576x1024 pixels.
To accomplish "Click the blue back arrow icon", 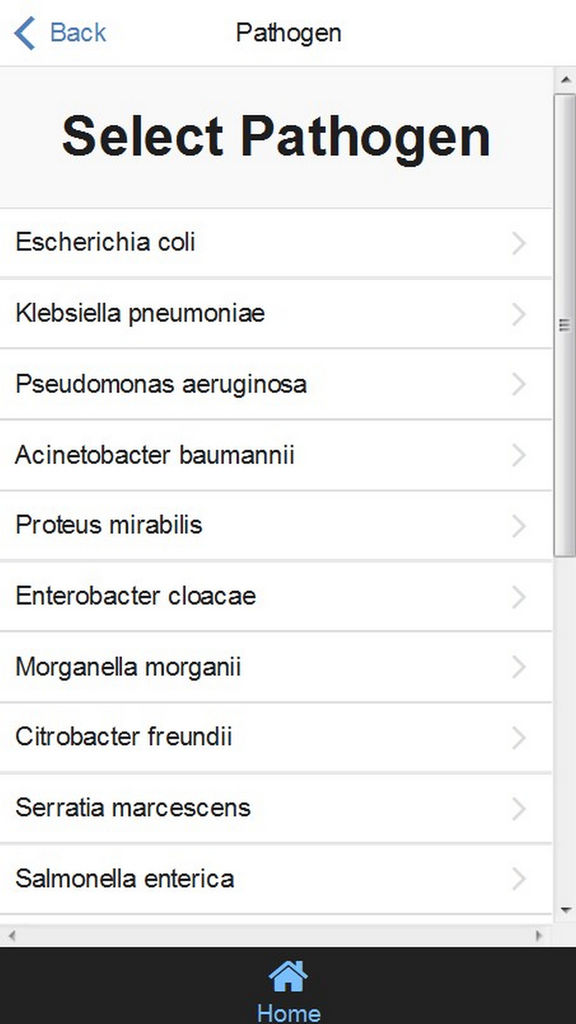I will tap(25, 33).
